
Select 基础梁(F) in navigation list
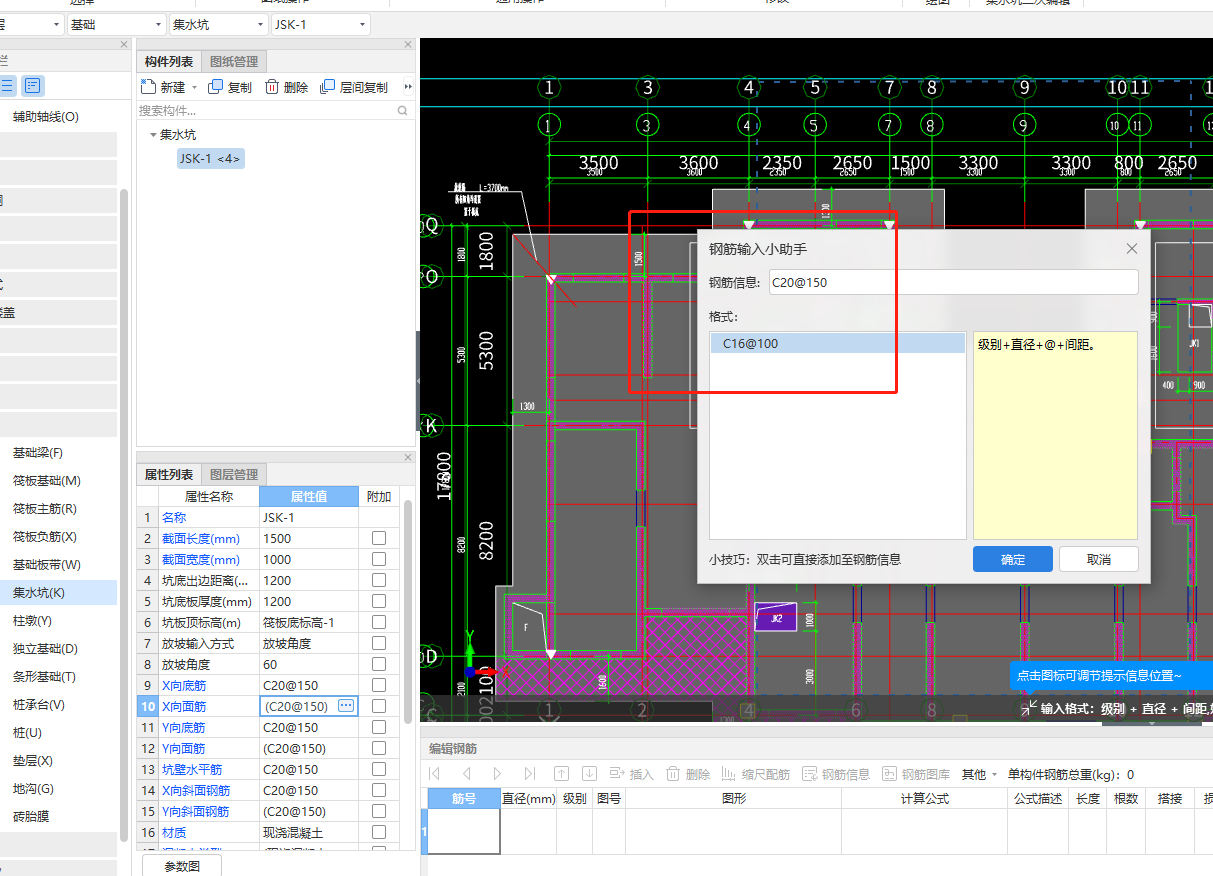click(x=38, y=453)
